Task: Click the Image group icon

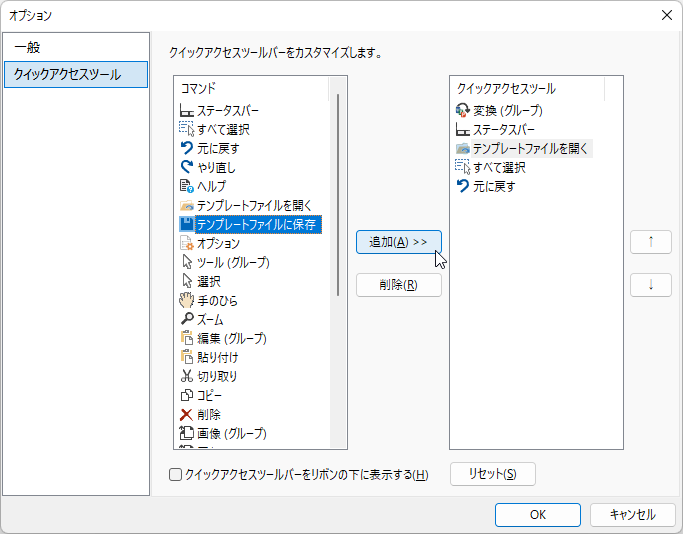Action: 186,433
